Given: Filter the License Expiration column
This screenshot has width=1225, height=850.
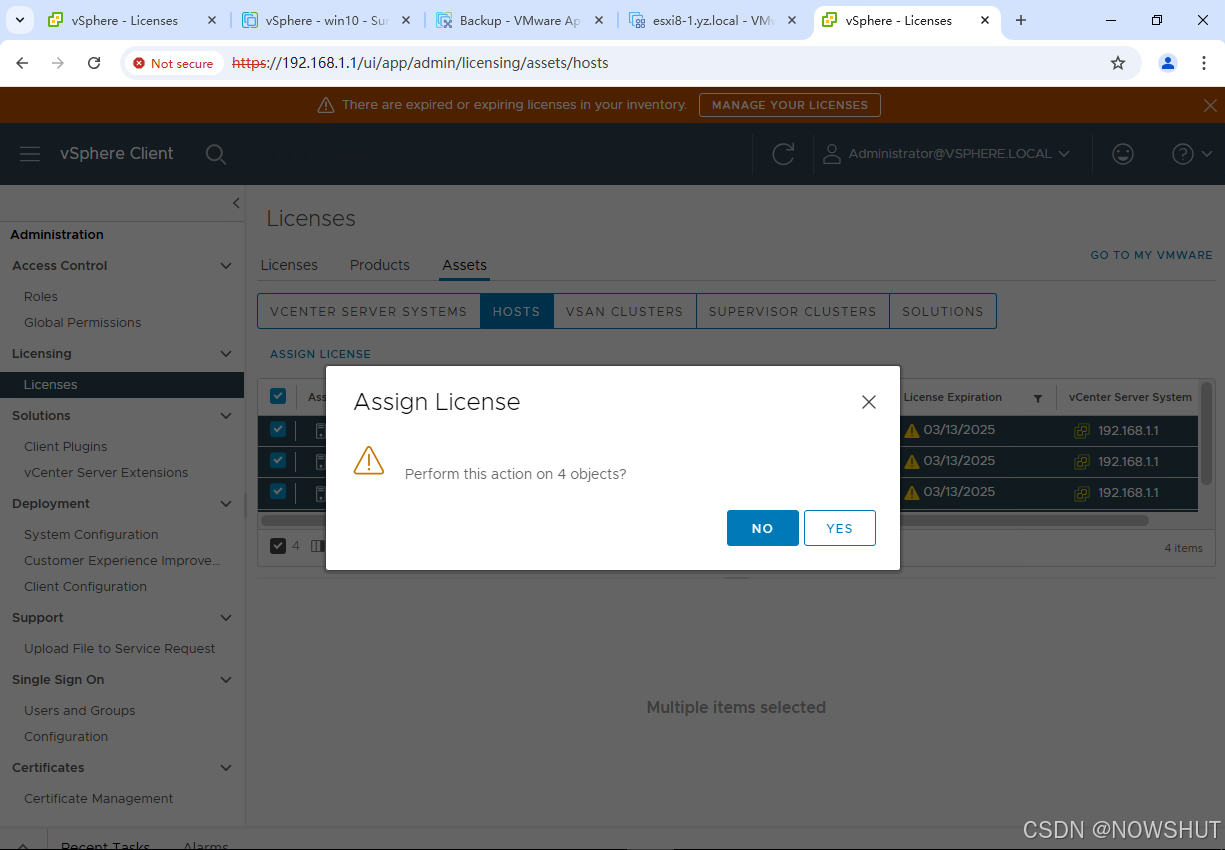Looking at the screenshot, I should pyautogui.click(x=1038, y=398).
